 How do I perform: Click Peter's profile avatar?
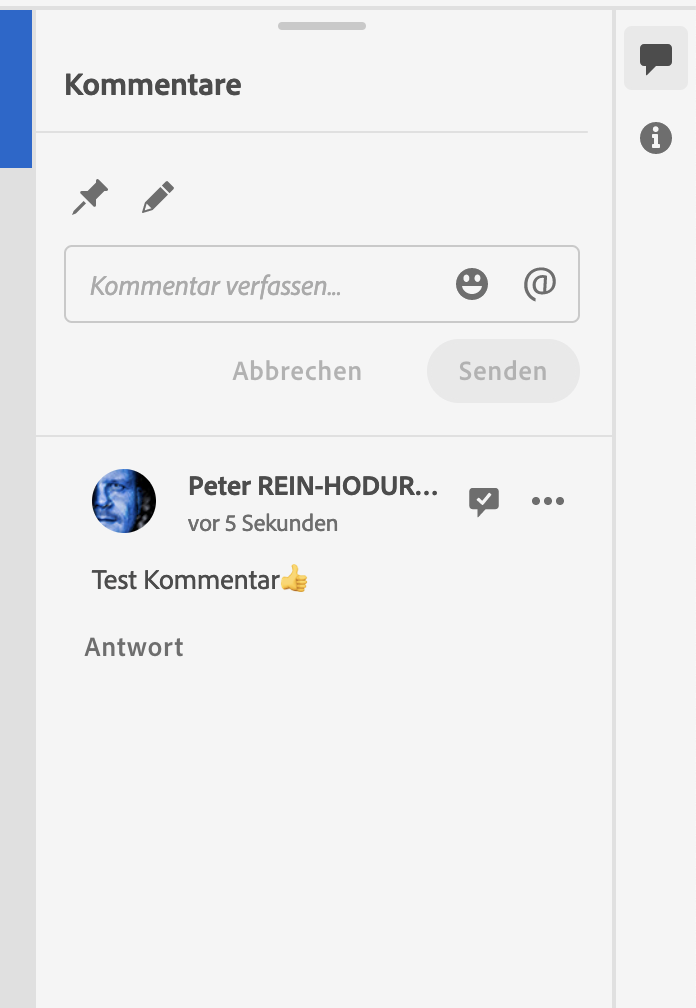pyautogui.click(x=124, y=501)
